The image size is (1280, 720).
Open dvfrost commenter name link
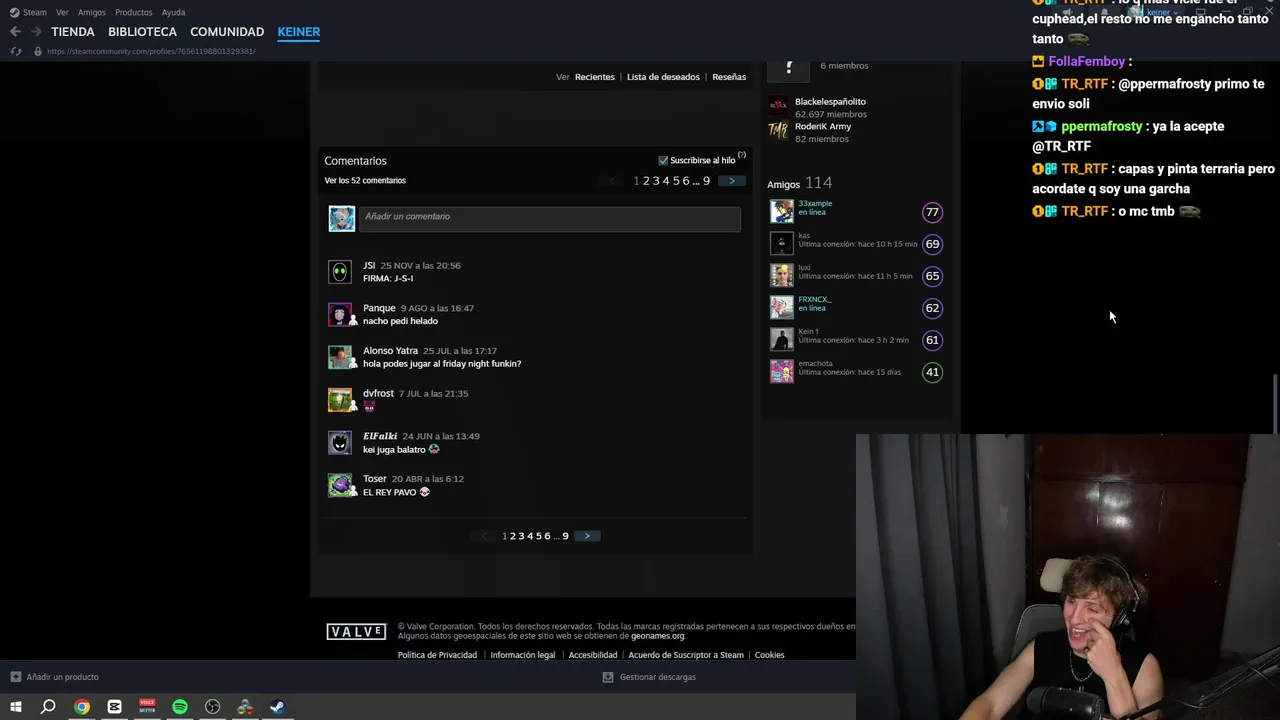coord(378,394)
